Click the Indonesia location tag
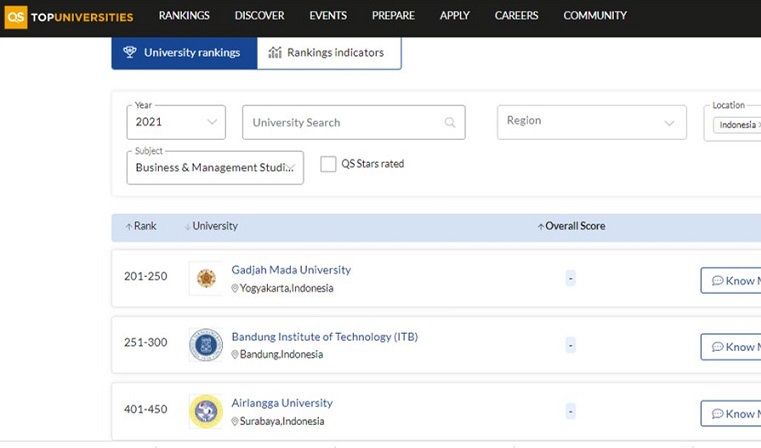Screen dimensions: 761x448 tap(737, 125)
